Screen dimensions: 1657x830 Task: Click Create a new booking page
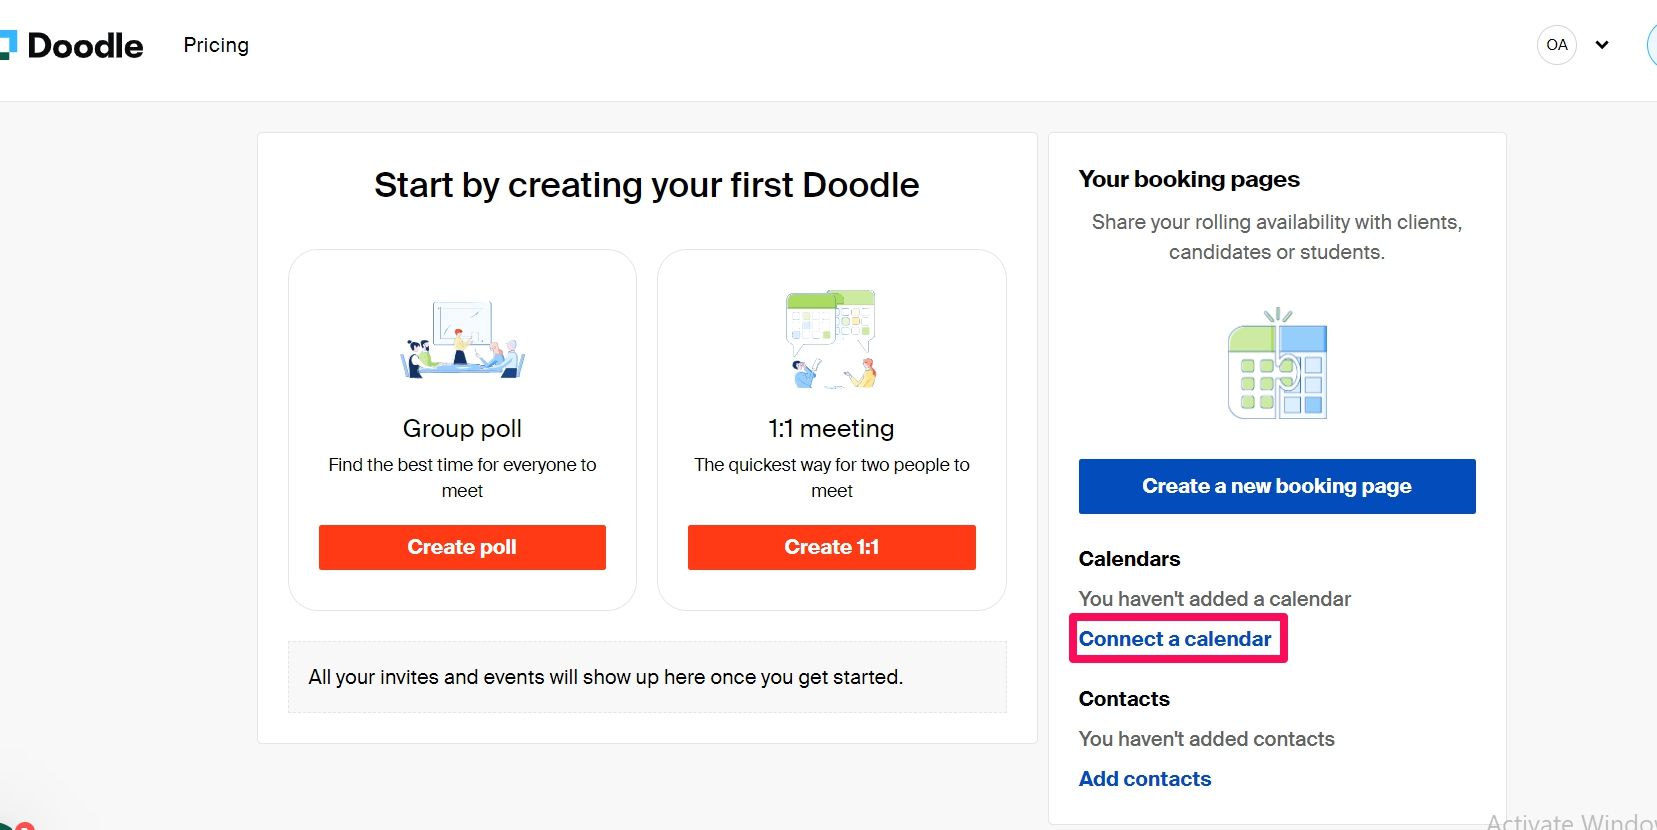point(1276,486)
